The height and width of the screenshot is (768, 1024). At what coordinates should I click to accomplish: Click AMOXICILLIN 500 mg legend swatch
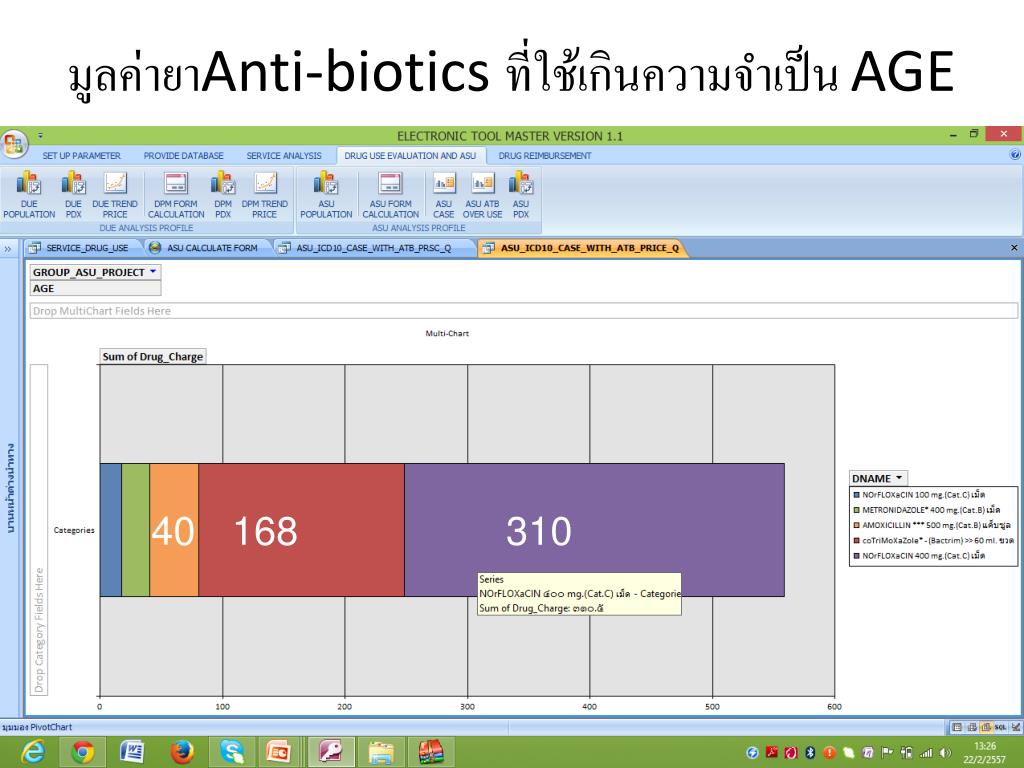click(856, 525)
